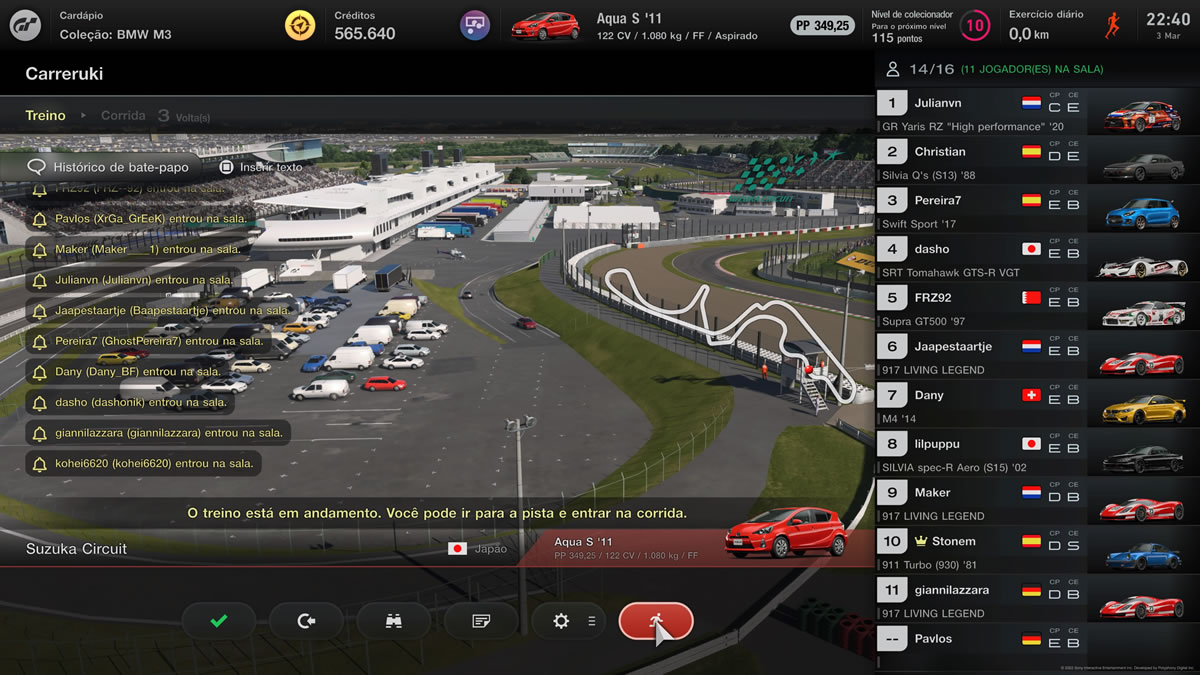Viewport: 1200px width, 675px height.
Task: Click the bell beside Dany (Dany_BF)
Action: (x=40, y=372)
